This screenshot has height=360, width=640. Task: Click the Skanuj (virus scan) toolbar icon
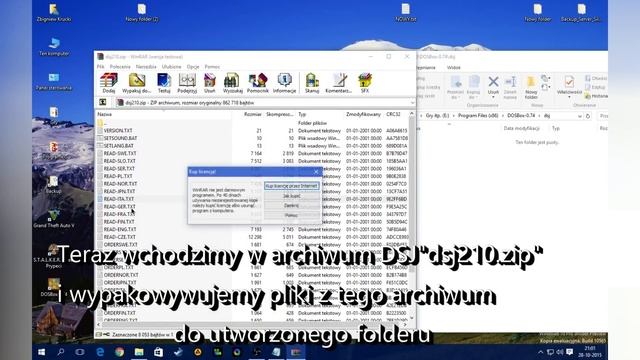coord(312,83)
